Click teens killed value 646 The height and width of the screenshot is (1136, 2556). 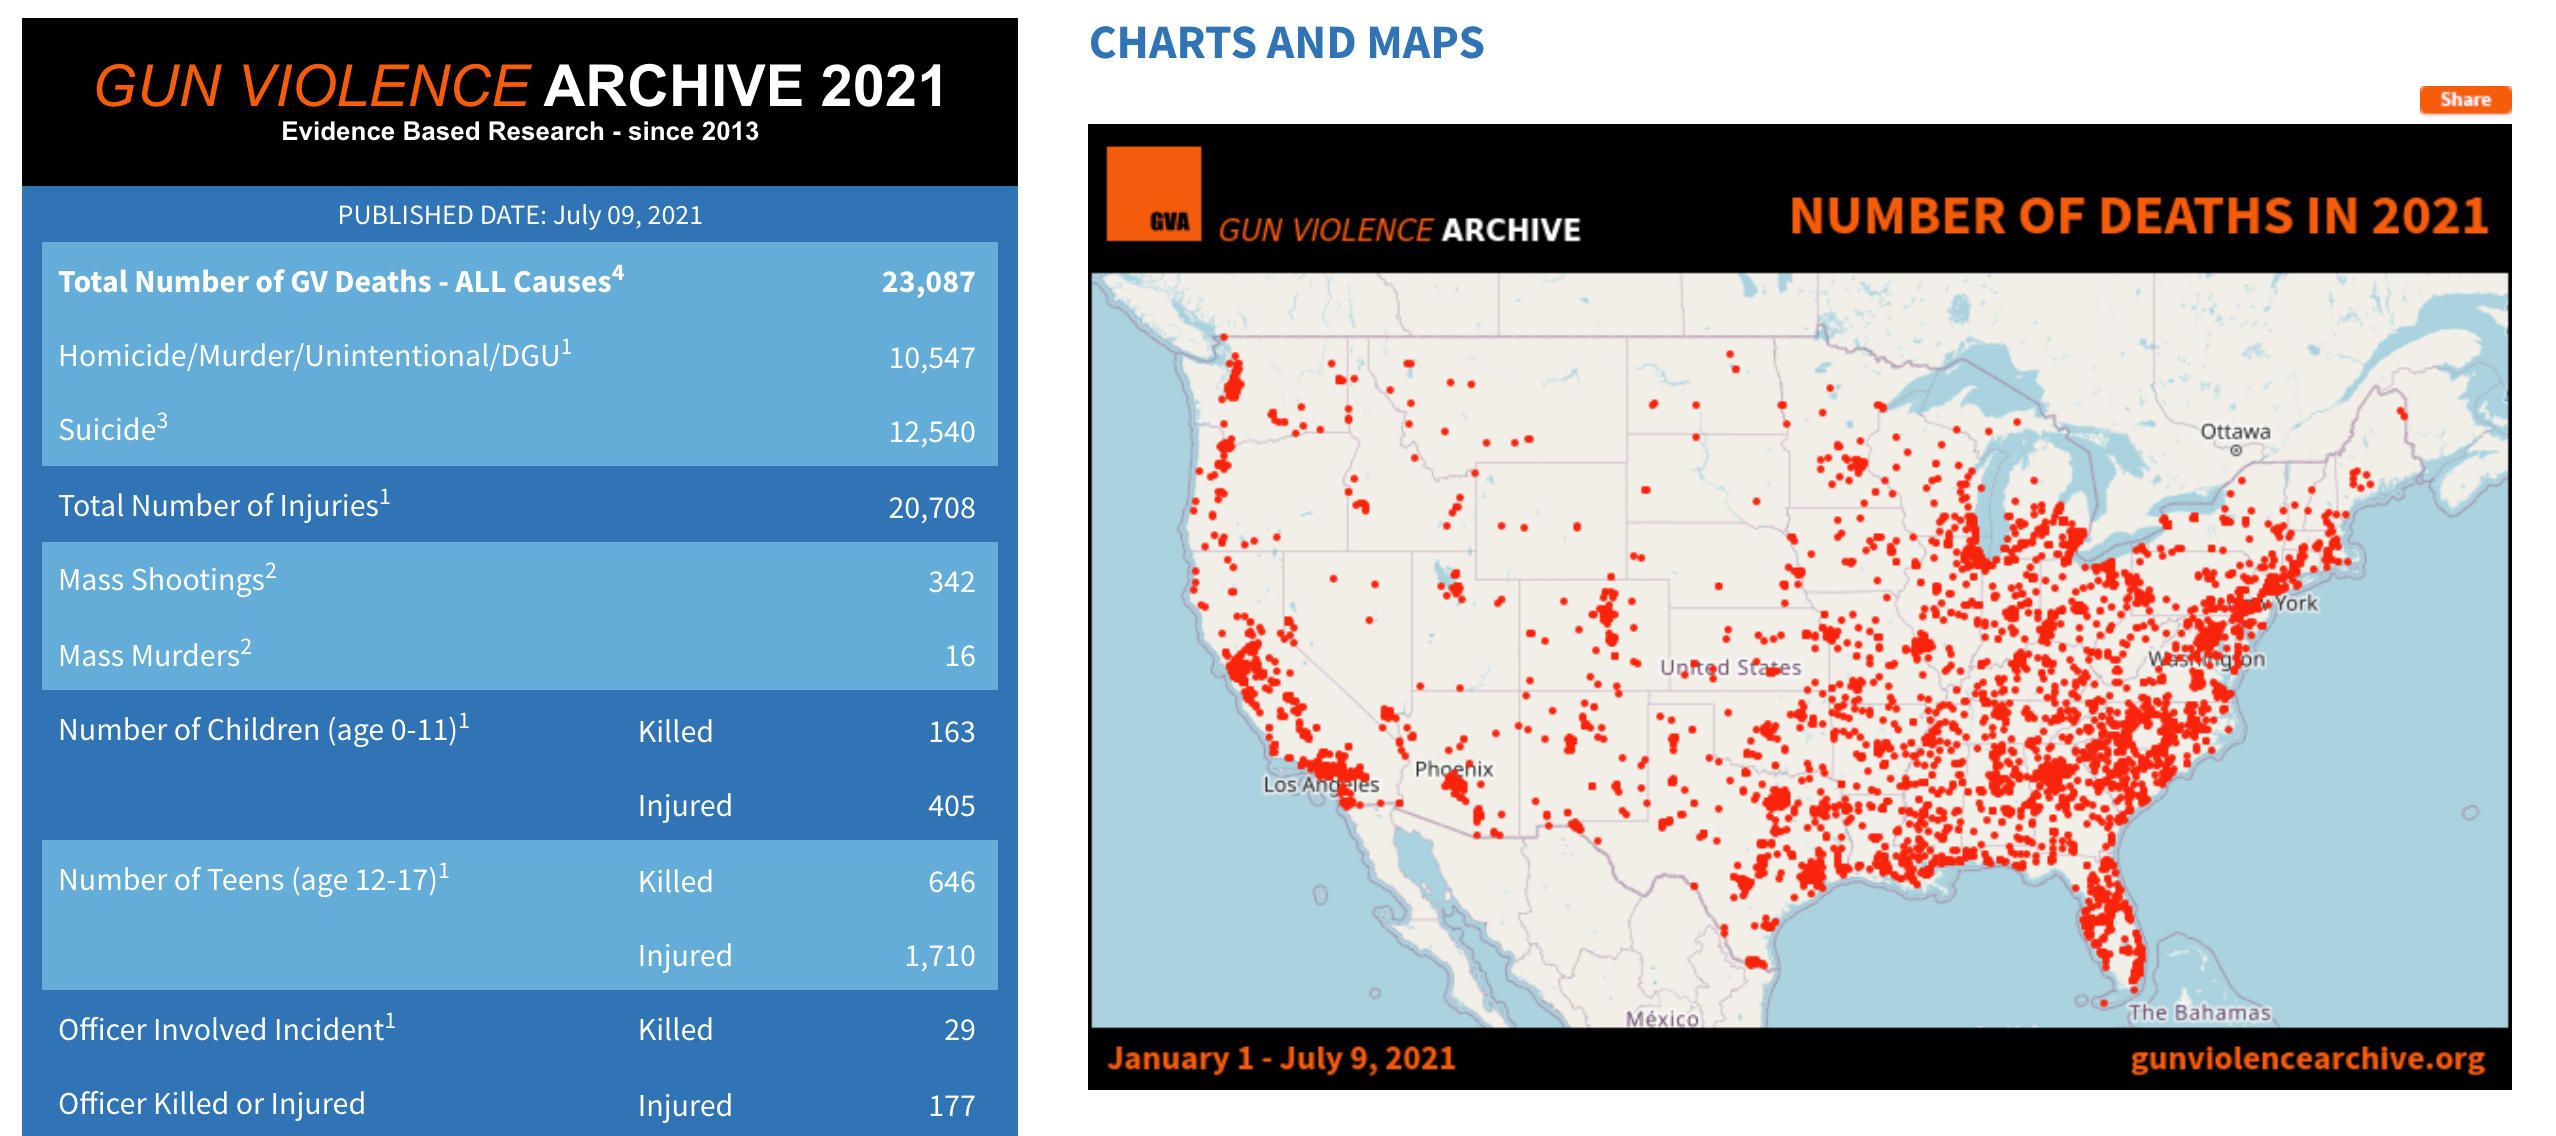(951, 882)
